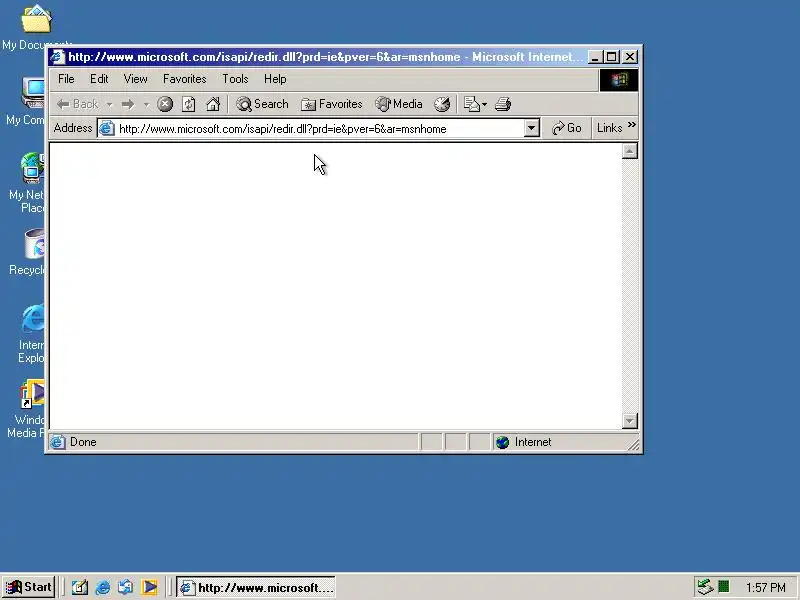Image resolution: width=800 pixels, height=600 pixels.
Task: Click the microsoft.com taskbar window button
Action: coord(257,587)
